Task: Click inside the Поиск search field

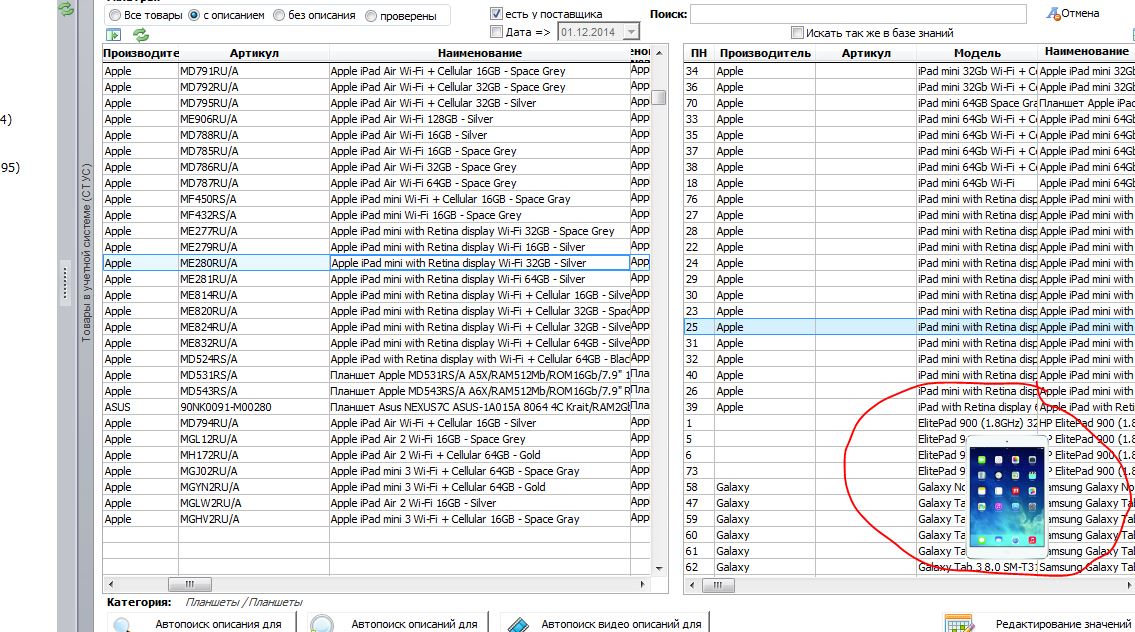Action: tap(858, 14)
